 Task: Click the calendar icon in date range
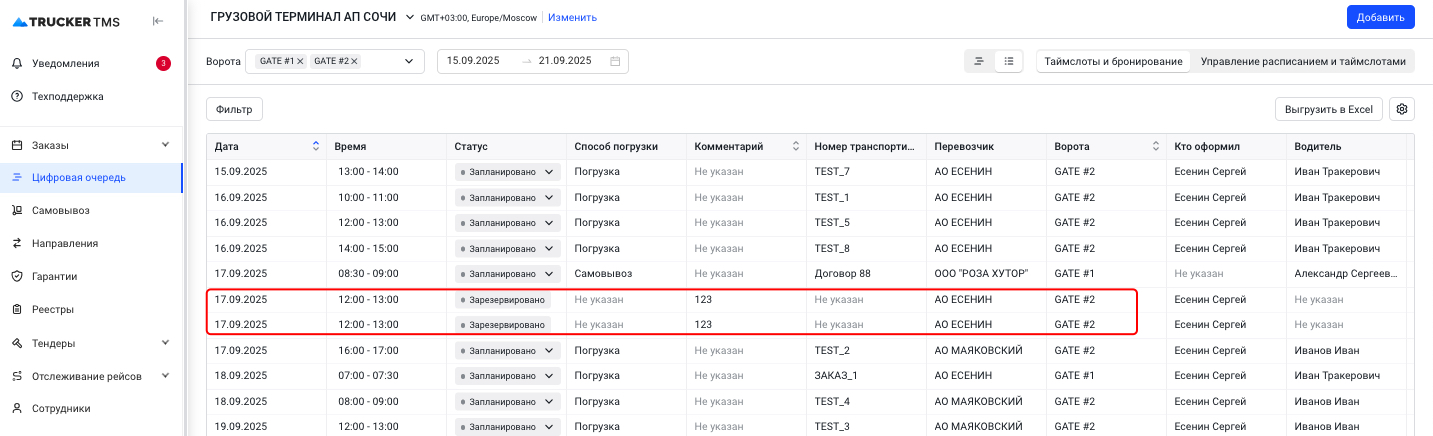[615, 61]
